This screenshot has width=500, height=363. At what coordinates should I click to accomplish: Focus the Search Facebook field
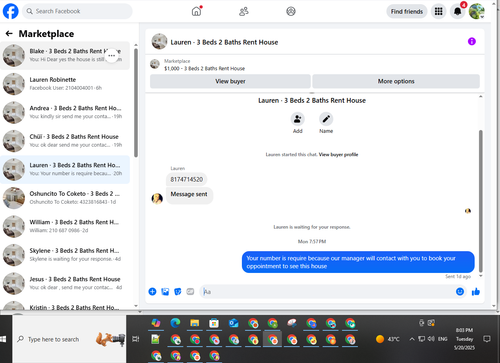[x=77, y=11]
